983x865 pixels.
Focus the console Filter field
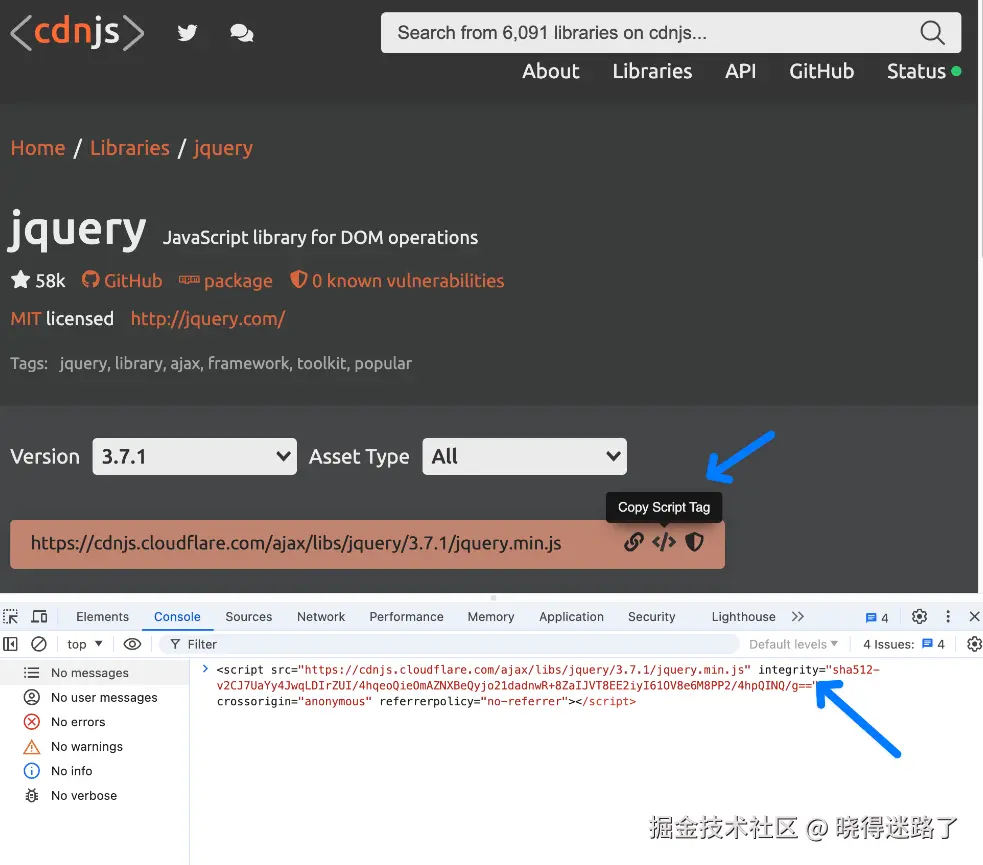(x=449, y=644)
